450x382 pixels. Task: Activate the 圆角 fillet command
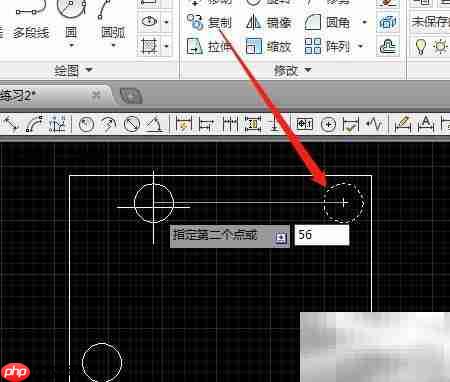click(327, 22)
